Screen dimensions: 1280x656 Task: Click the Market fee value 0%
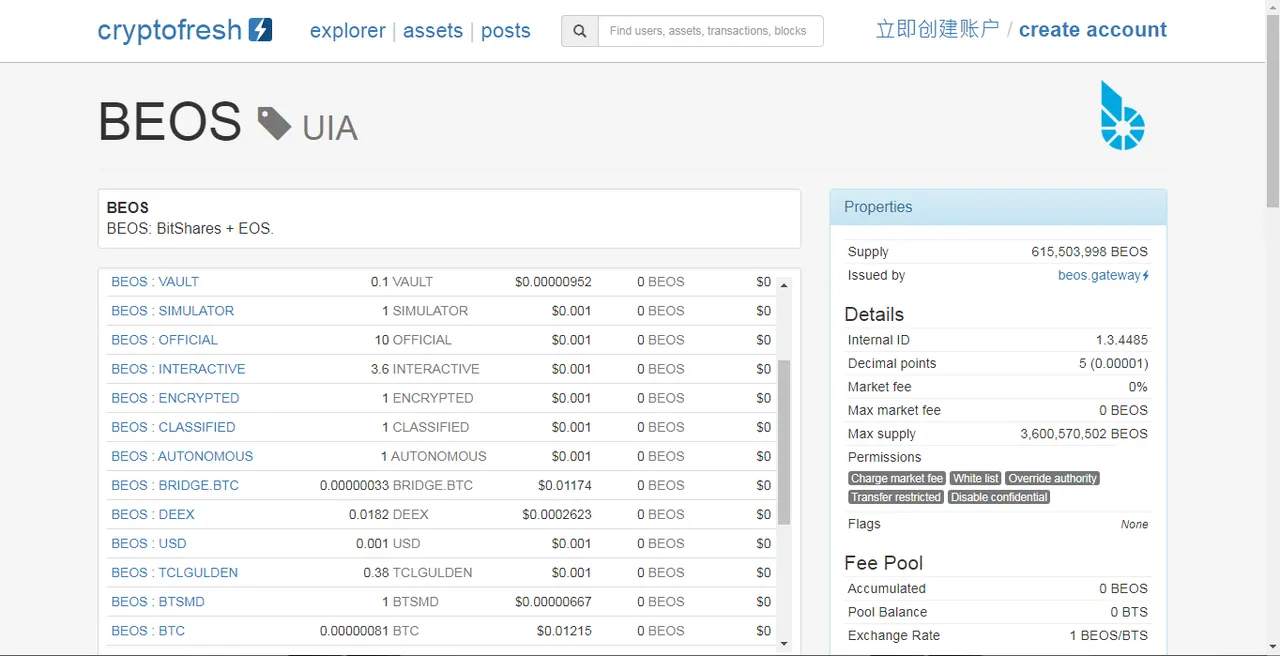(x=1138, y=387)
